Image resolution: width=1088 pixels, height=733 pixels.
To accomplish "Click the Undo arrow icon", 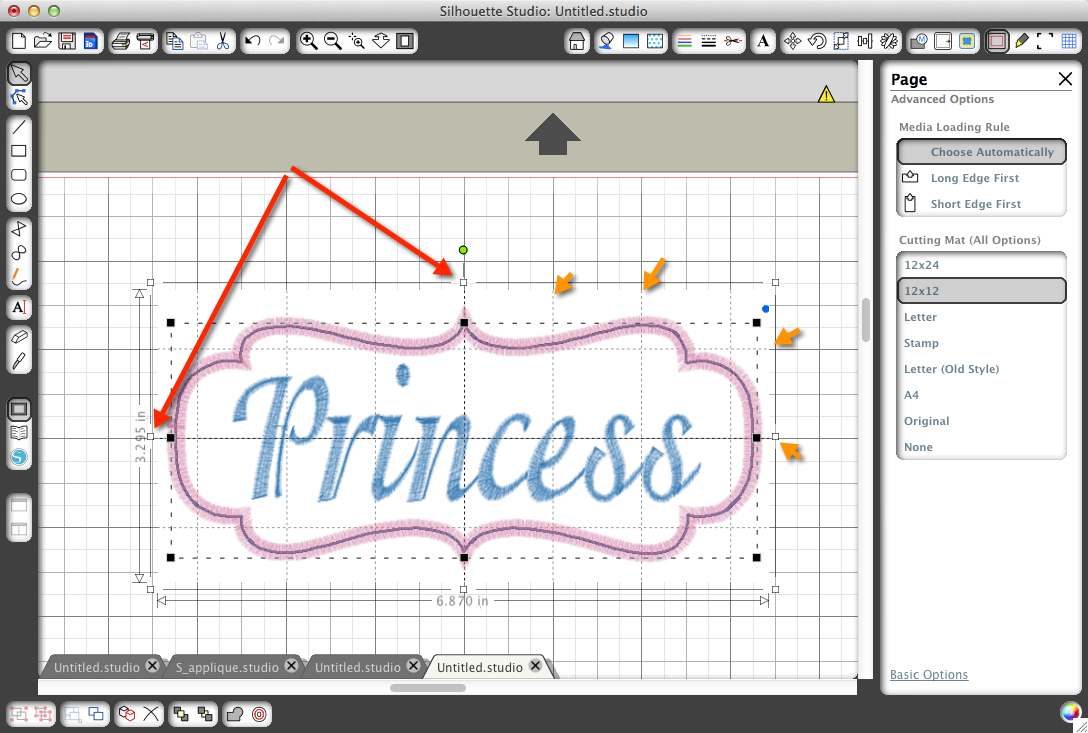I will tap(253, 41).
